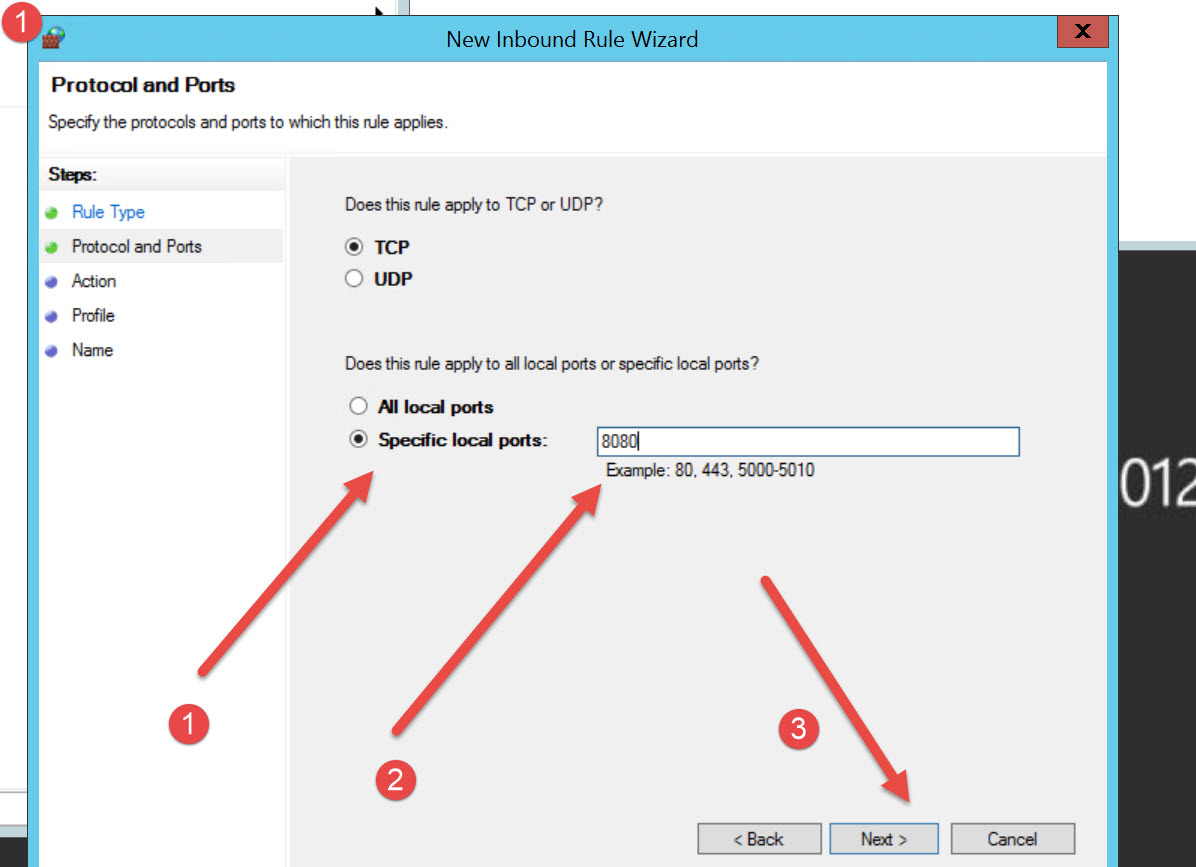Select the All local ports option
1196x867 pixels.
click(x=358, y=407)
